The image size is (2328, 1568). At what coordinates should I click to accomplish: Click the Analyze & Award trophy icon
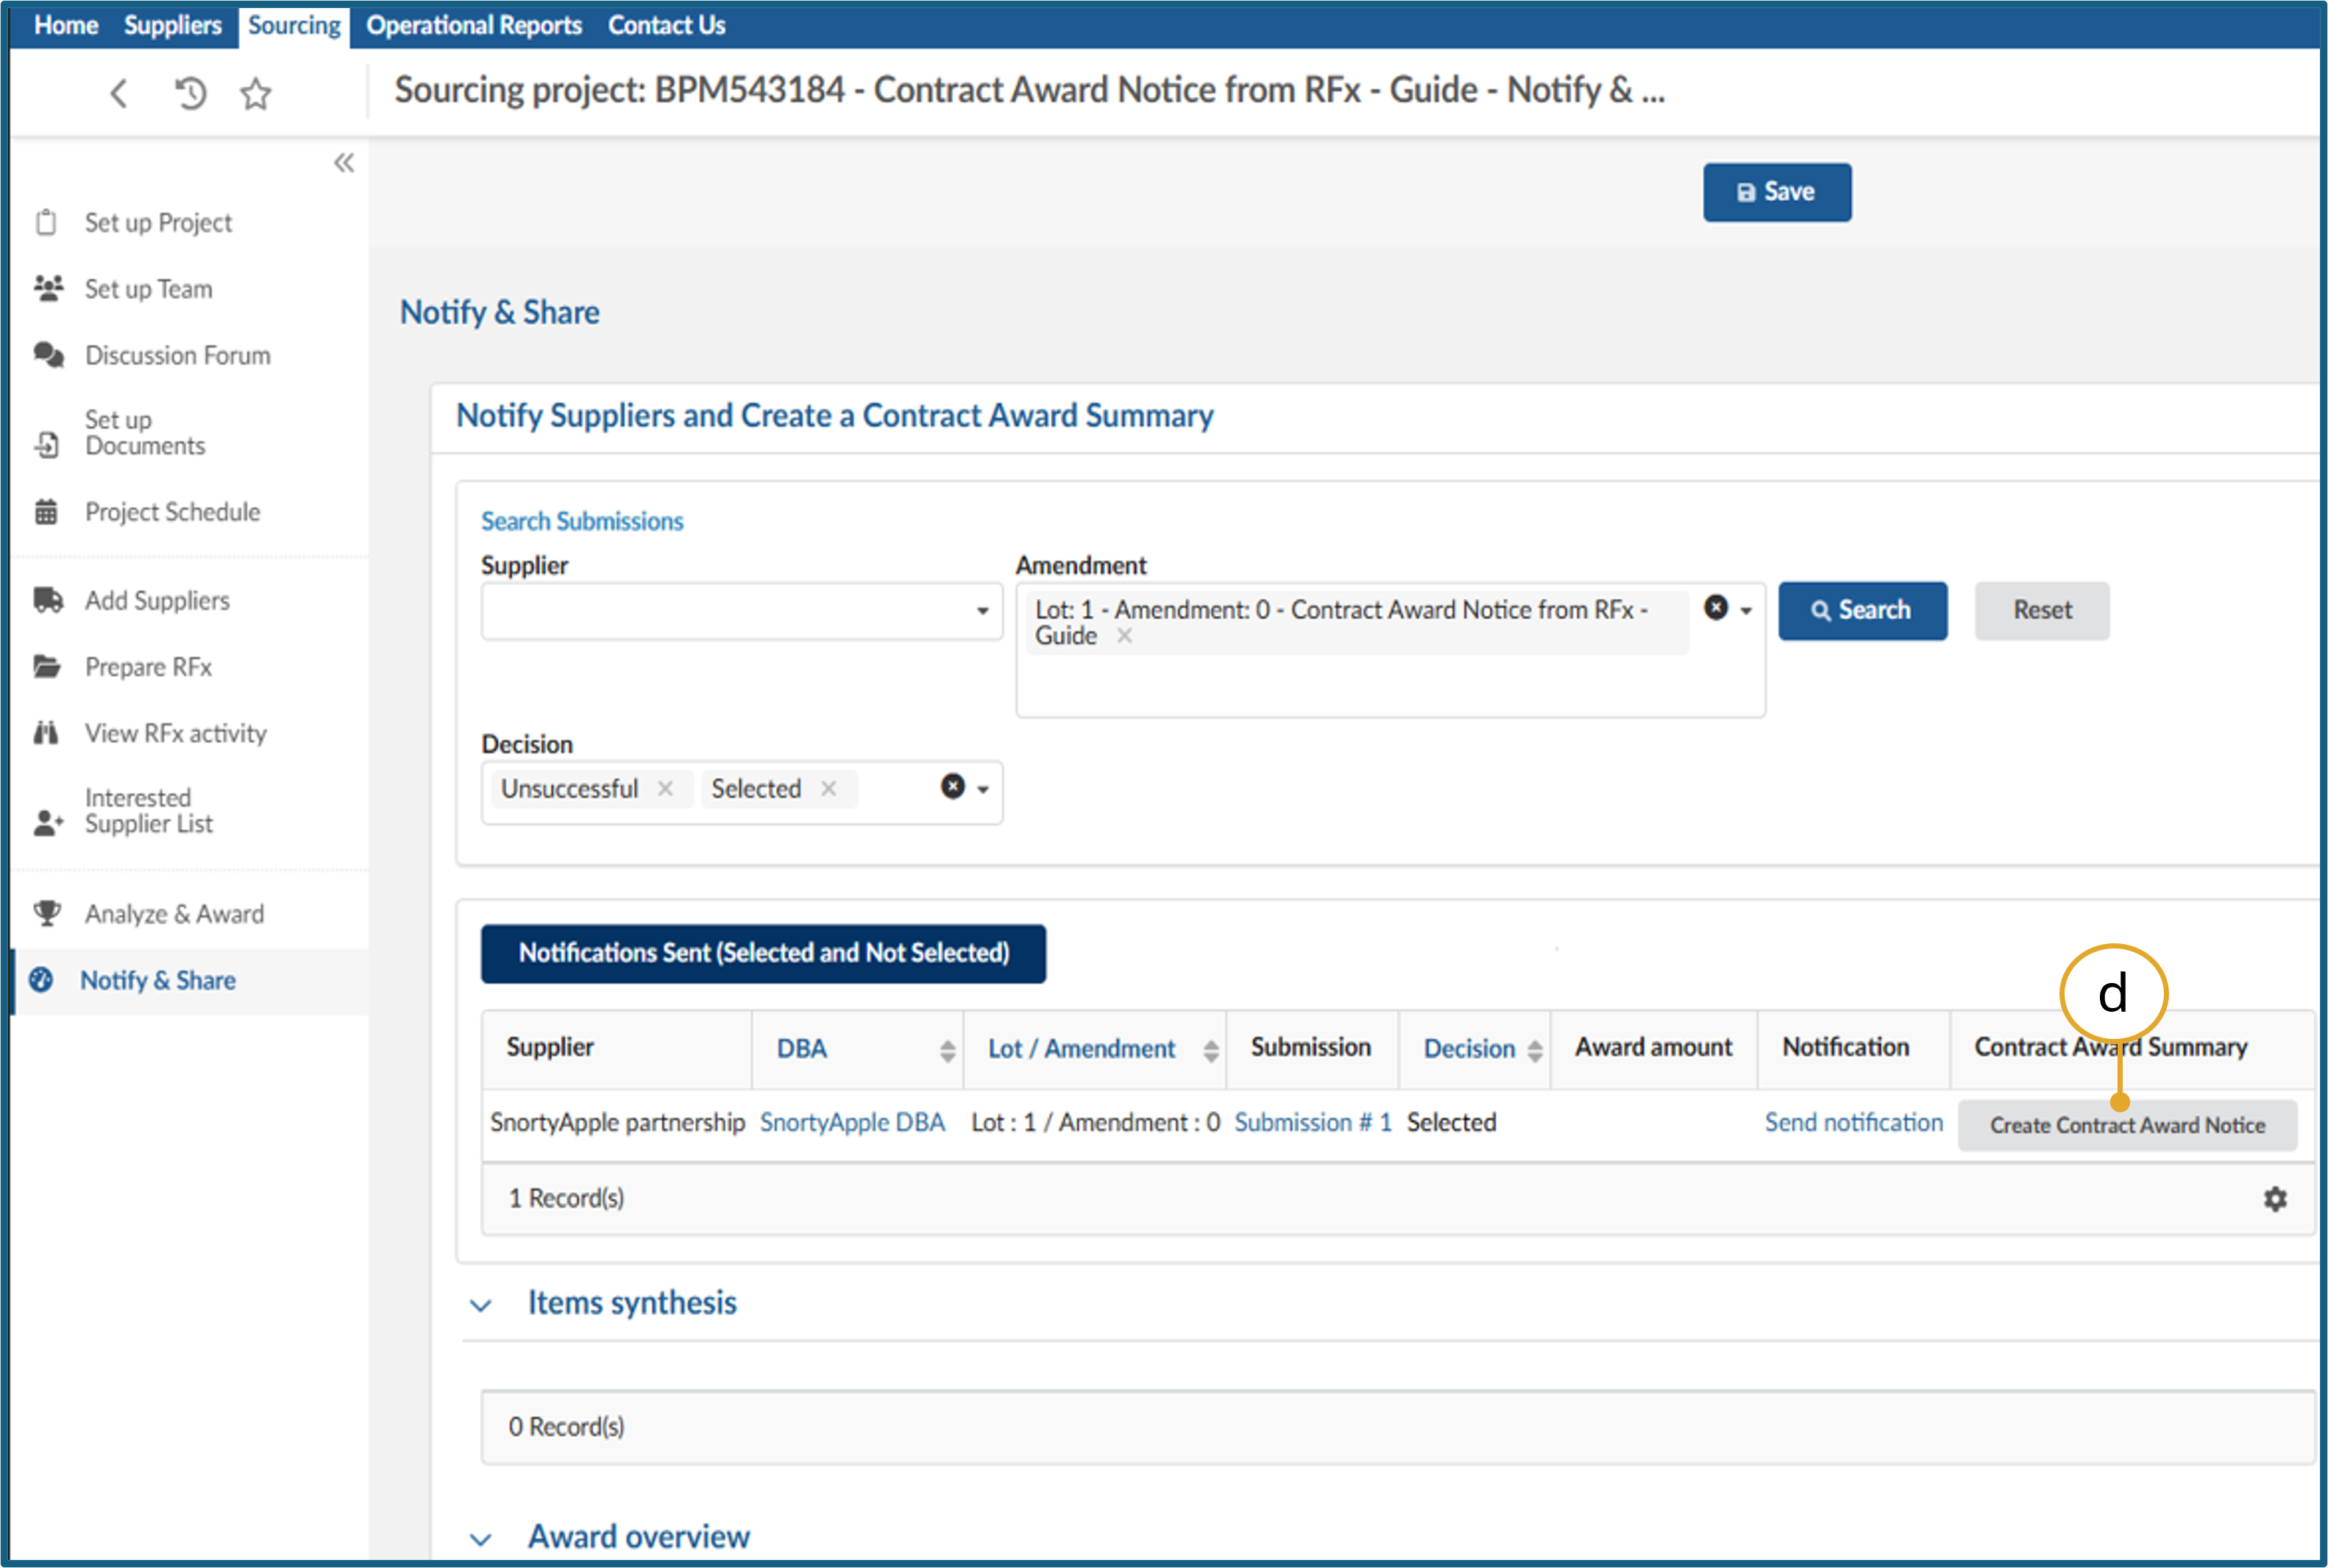click(x=47, y=913)
